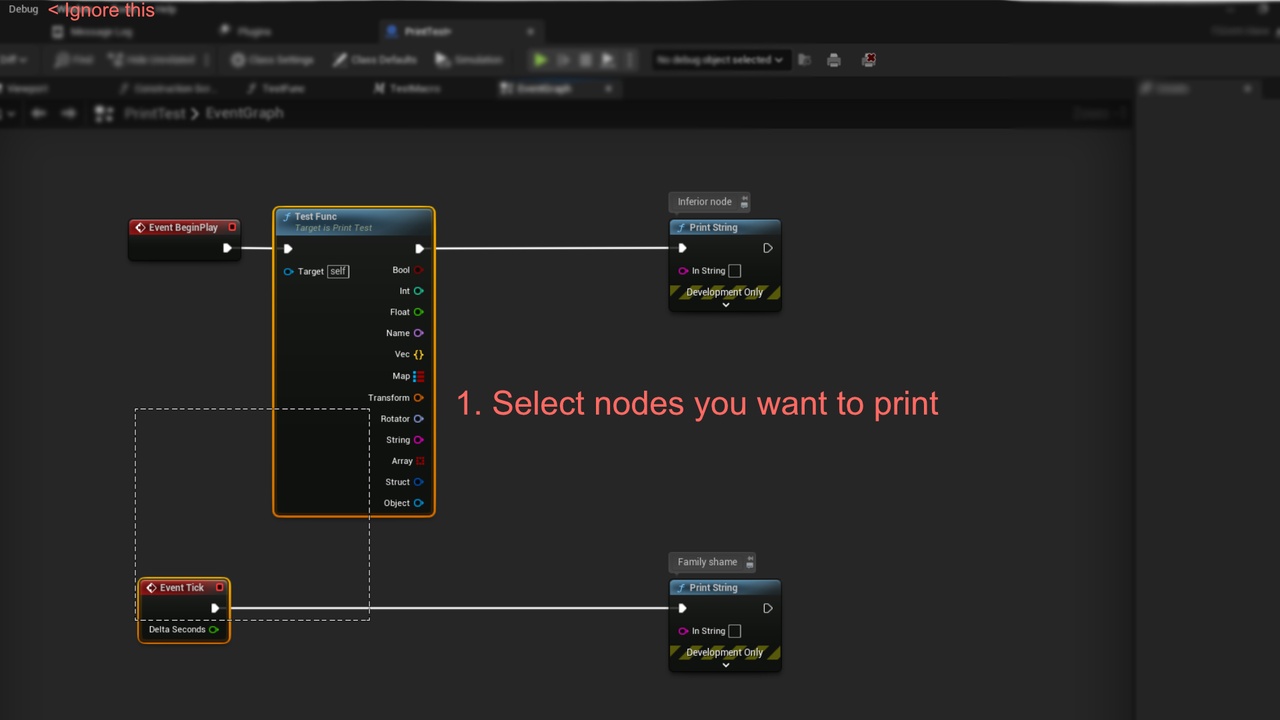Click the red delegate pin on Event Tick
The image size is (1280, 720).
220,587
